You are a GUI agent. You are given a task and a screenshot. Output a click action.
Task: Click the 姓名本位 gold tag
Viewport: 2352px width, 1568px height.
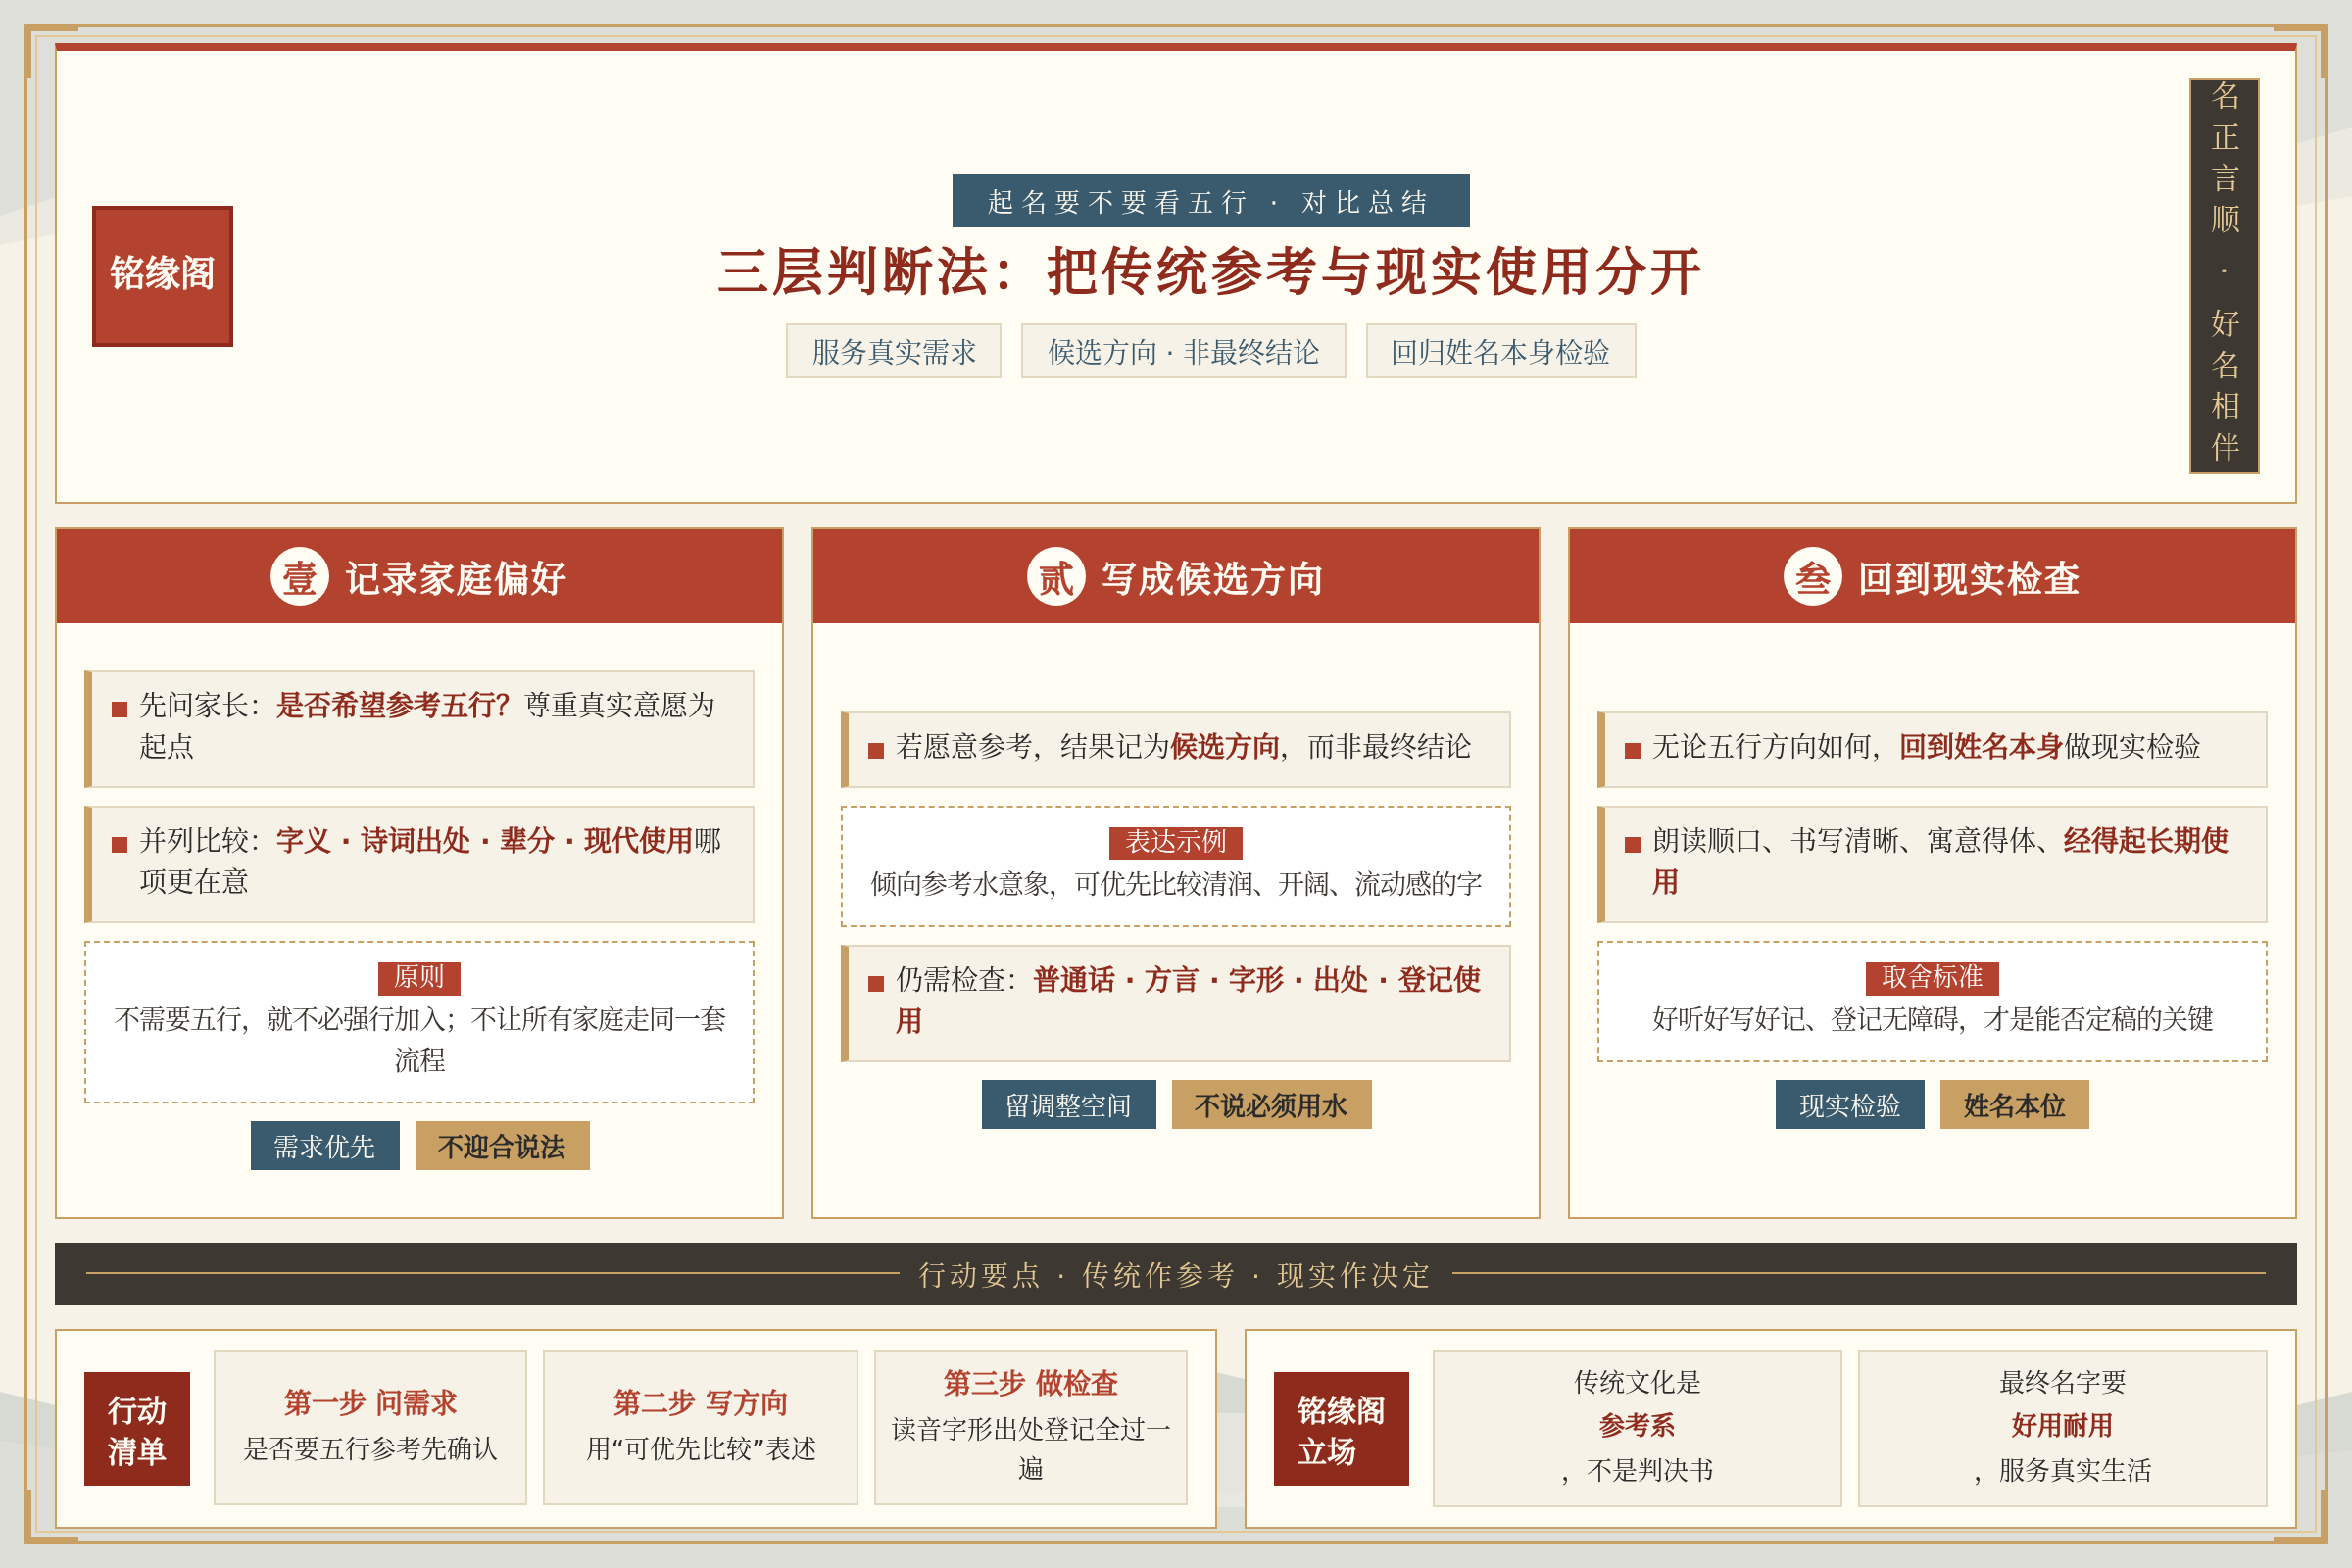tap(2014, 1104)
